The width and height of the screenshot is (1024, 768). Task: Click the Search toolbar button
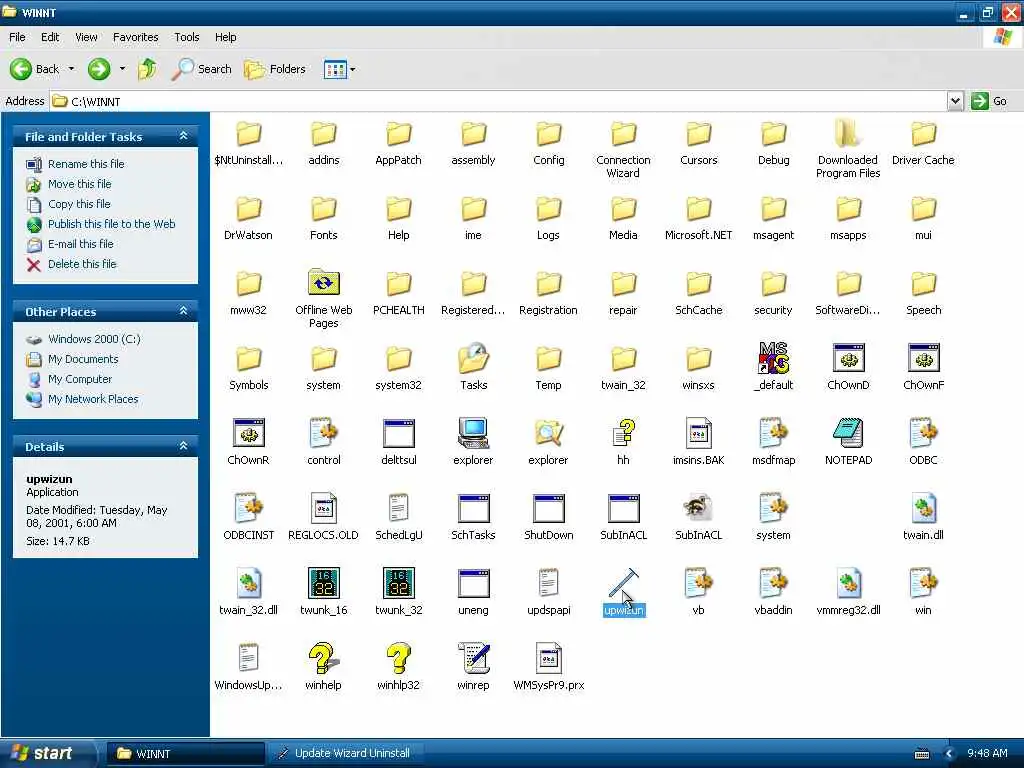point(202,69)
